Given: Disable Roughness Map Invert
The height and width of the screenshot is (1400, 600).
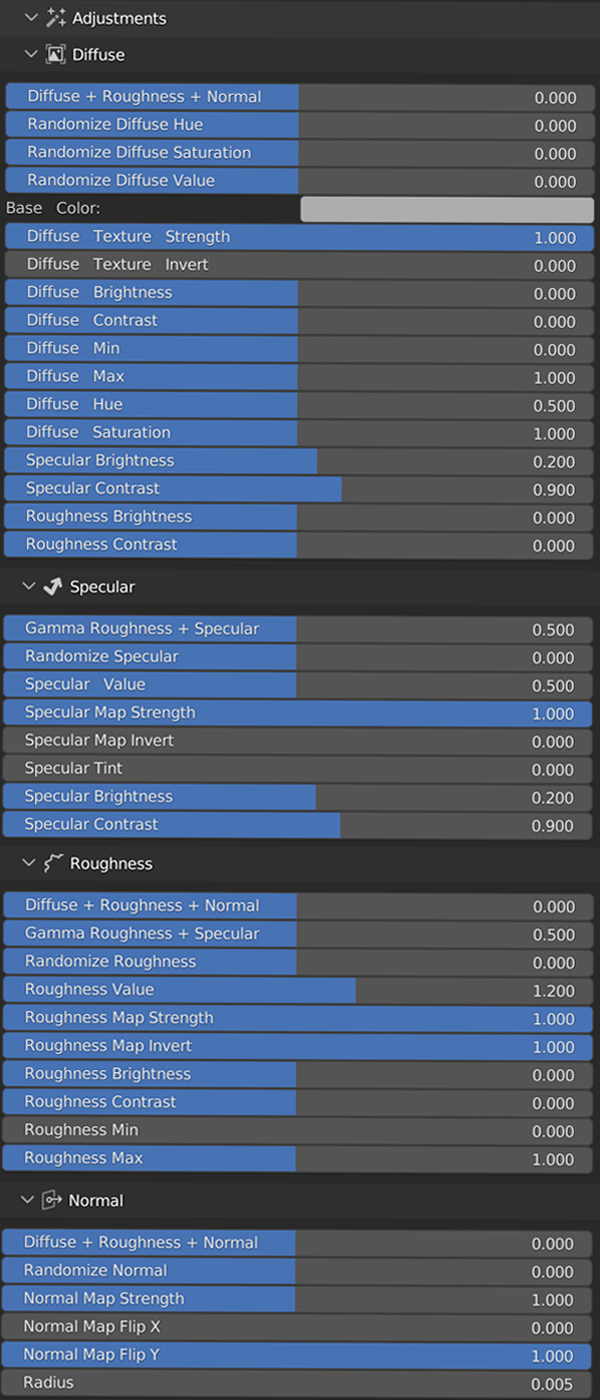Looking at the screenshot, I should [300, 1046].
